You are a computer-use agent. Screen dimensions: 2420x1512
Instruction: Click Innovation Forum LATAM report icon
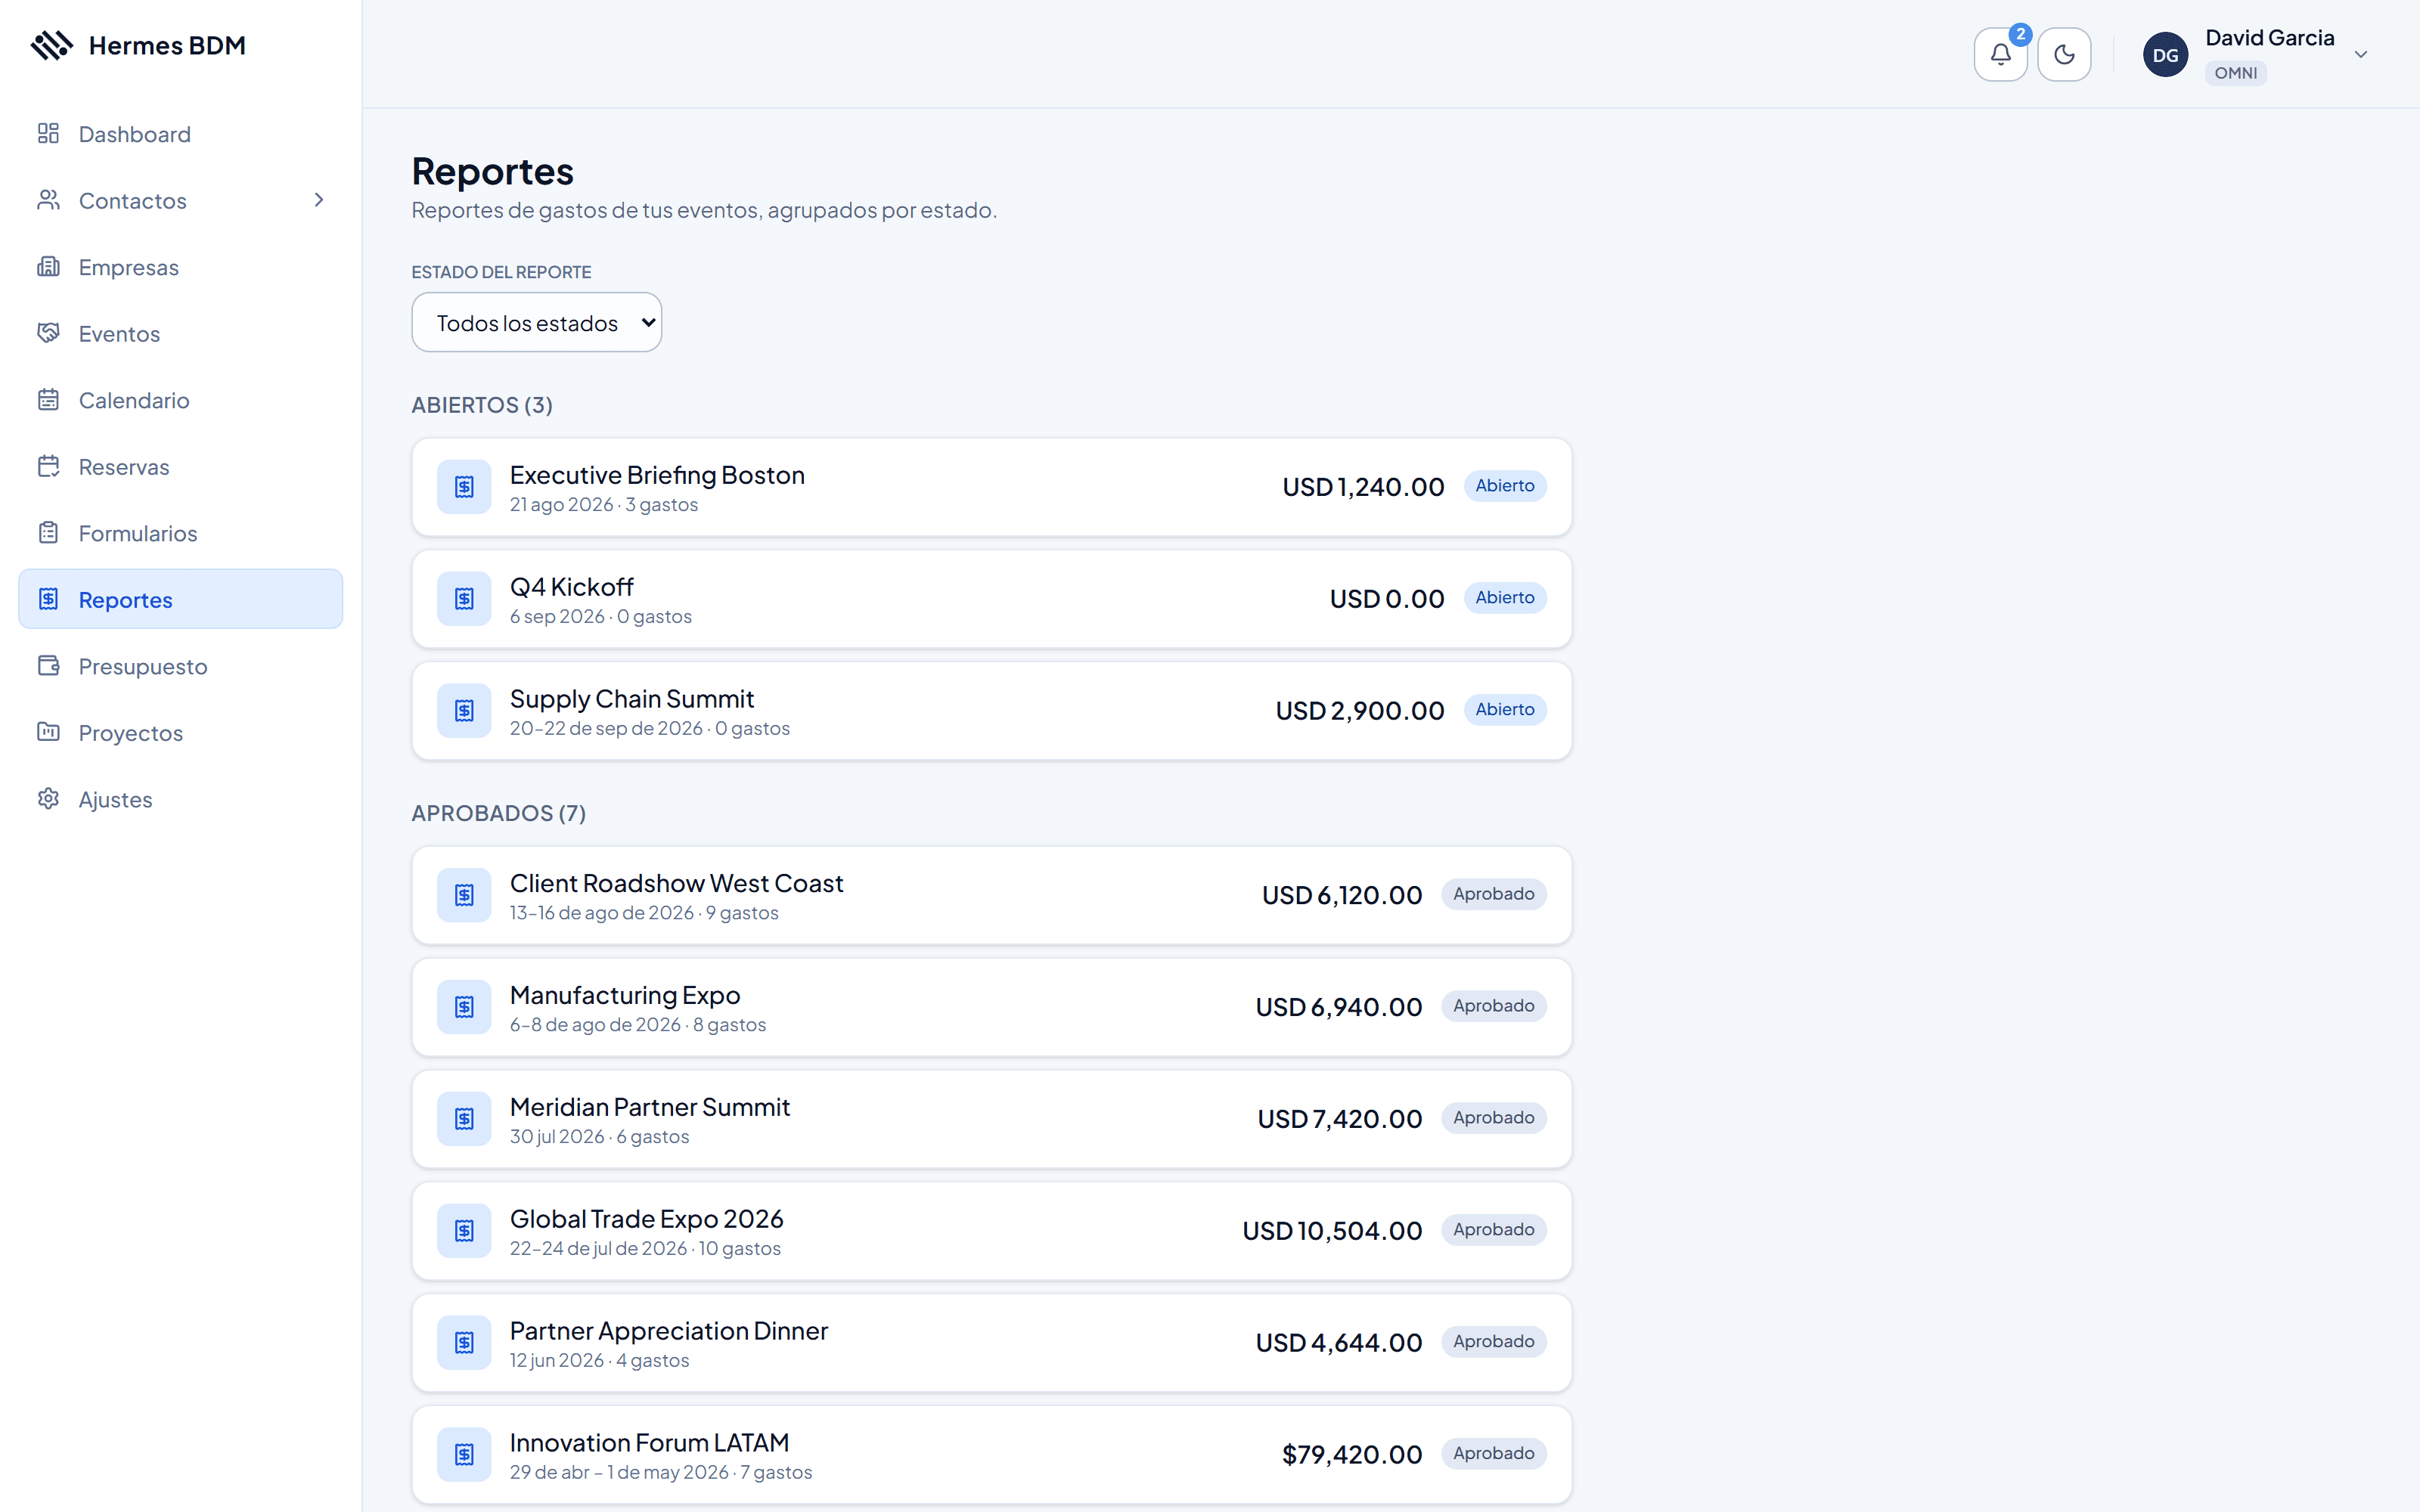(x=464, y=1455)
